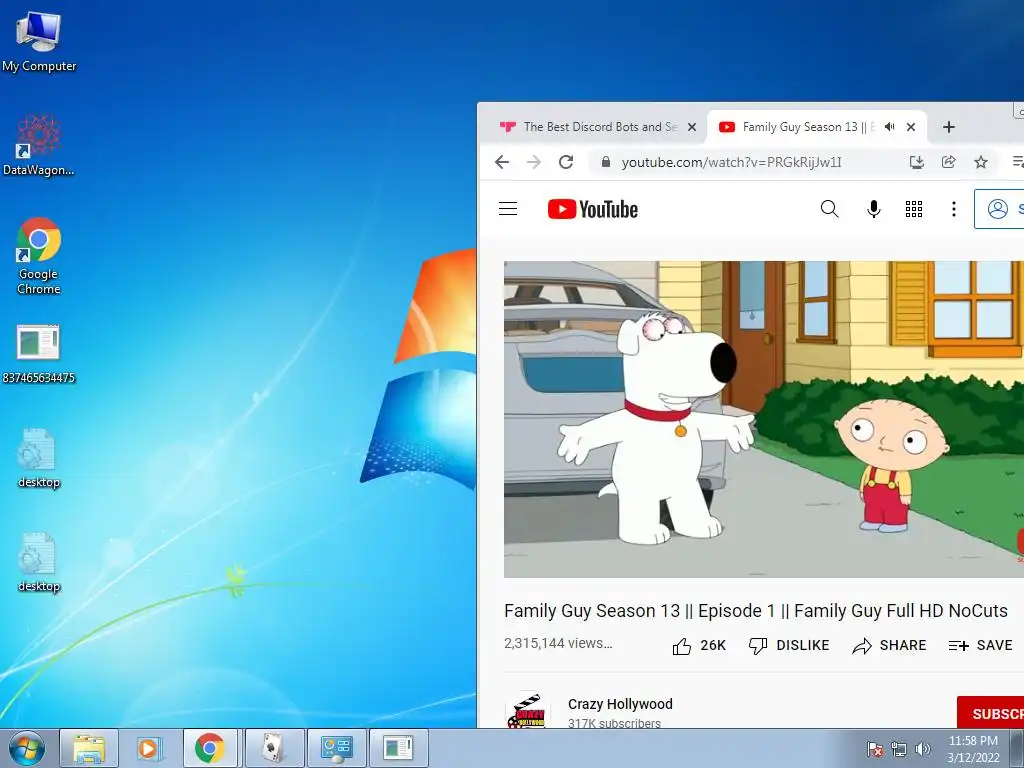
Task: Share the Family Guy video
Action: click(x=889, y=645)
